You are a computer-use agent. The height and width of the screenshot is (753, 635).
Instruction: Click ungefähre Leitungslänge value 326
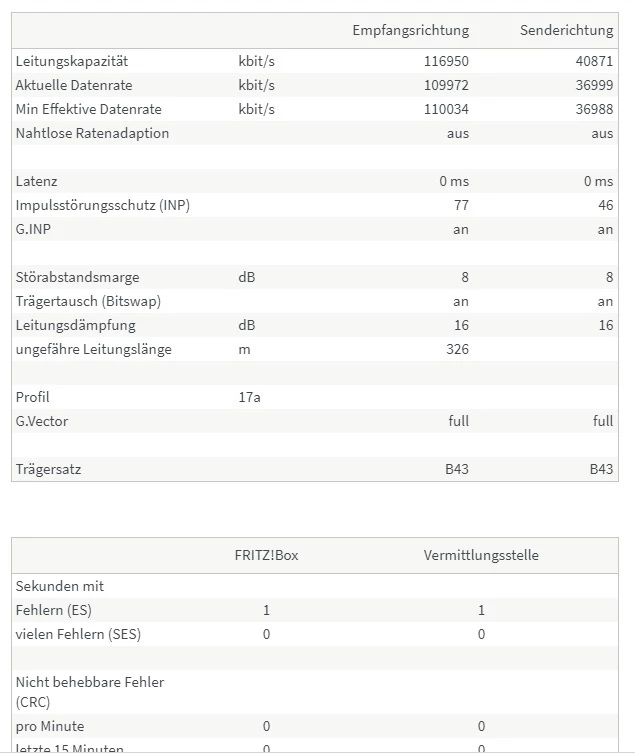(x=457, y=349)
